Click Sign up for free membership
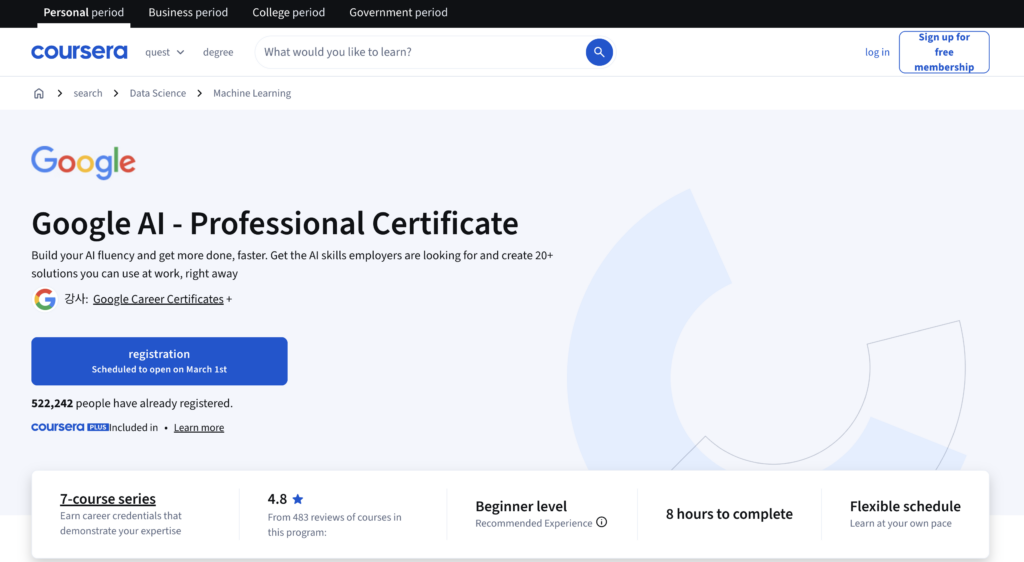 click(x=944, y=52)
